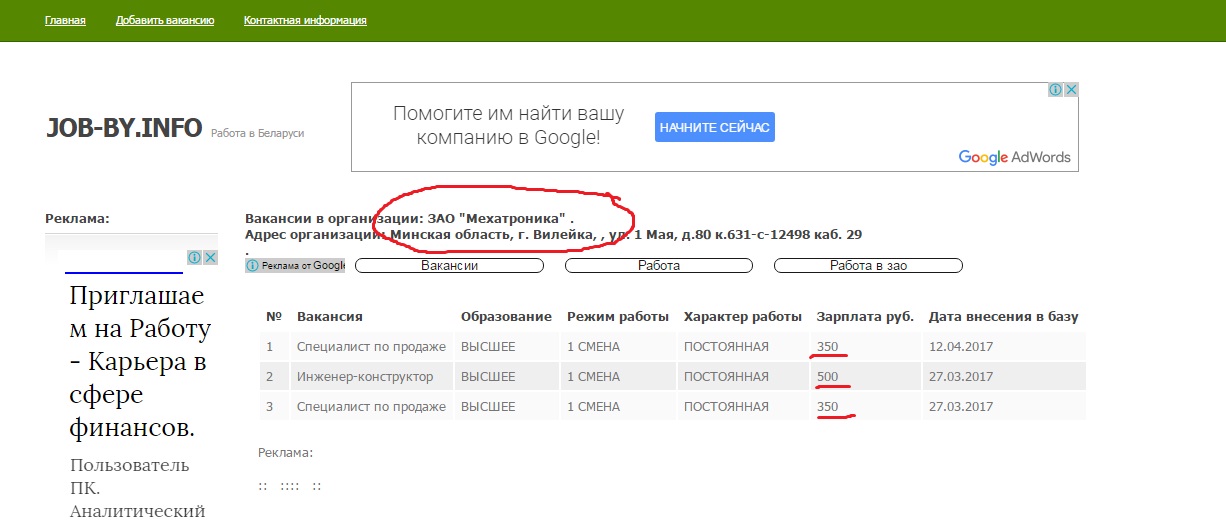This screenshot has width=1226, height=525.
Task: Click the 500 salary value
Action: pyautogui.click(x=827, y=377)
